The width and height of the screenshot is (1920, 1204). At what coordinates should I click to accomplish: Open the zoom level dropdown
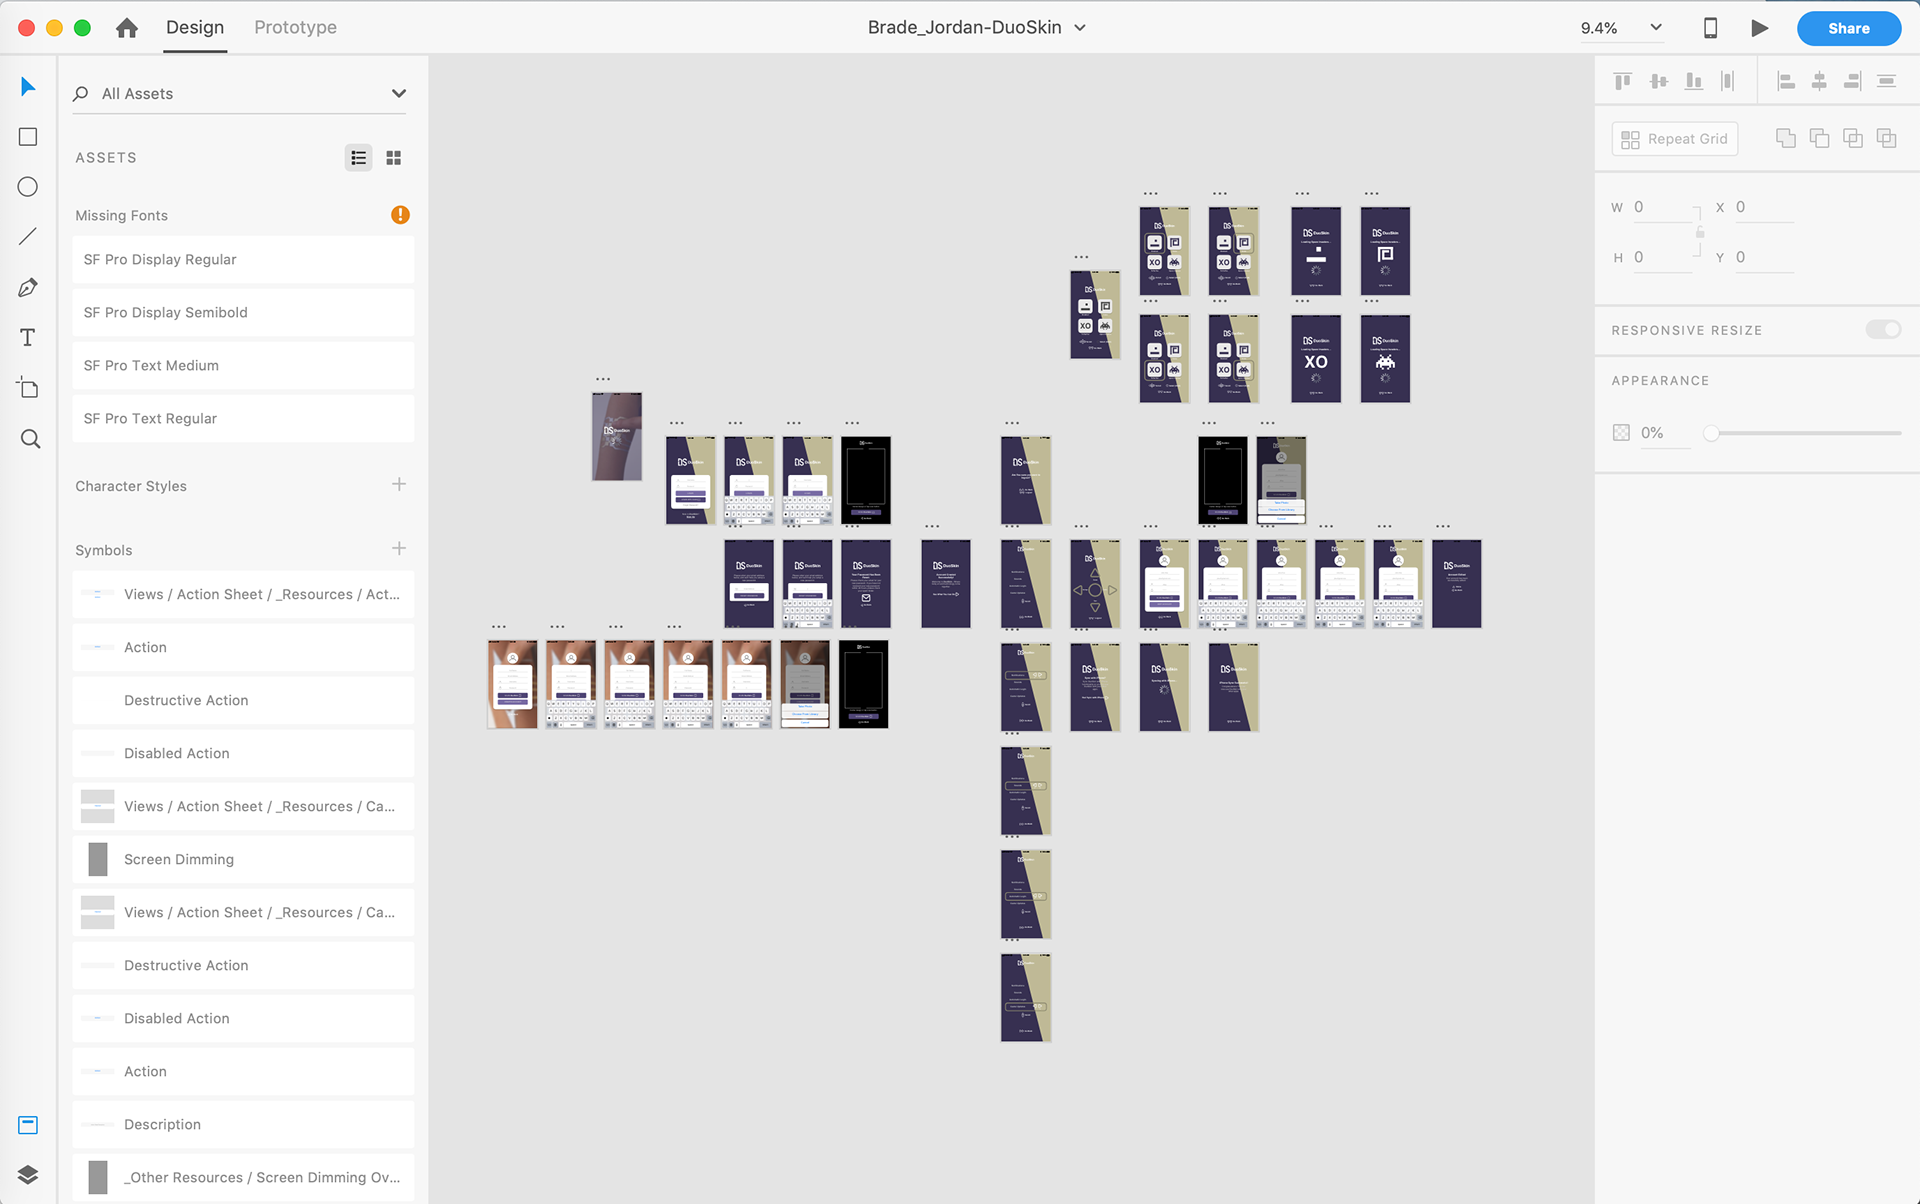(x=1656, y=28)
